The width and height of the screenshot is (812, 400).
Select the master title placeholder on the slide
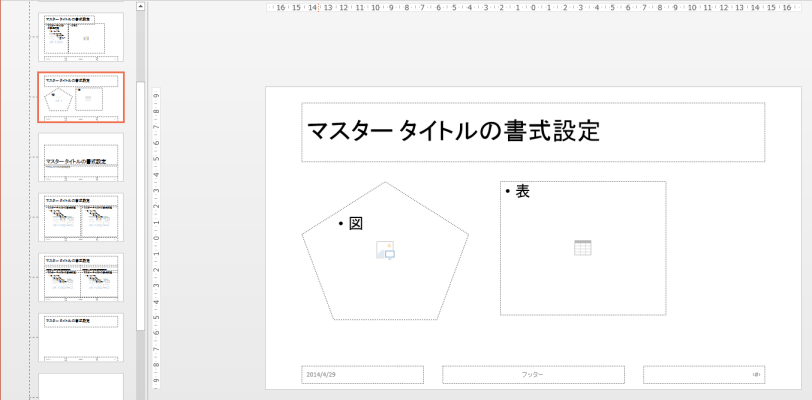tap(533, 132)
